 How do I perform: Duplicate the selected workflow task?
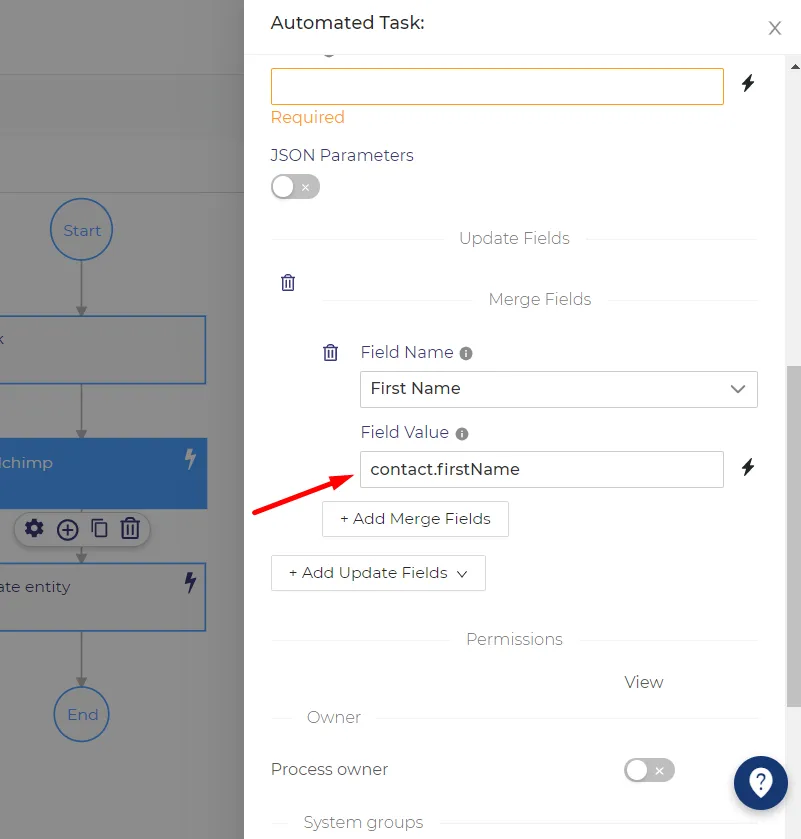99,528
